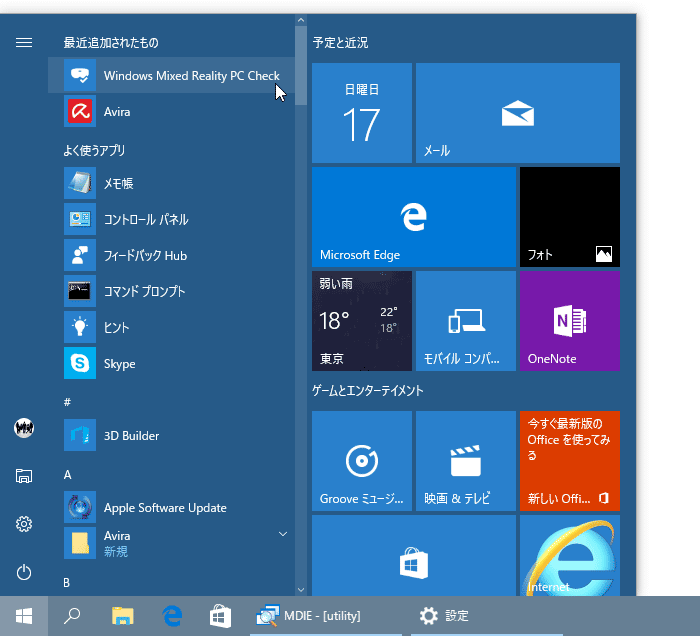Launch Windows Mixed Reality PC Check
This screenshot has height=636, width=700.
coord(171,75)
